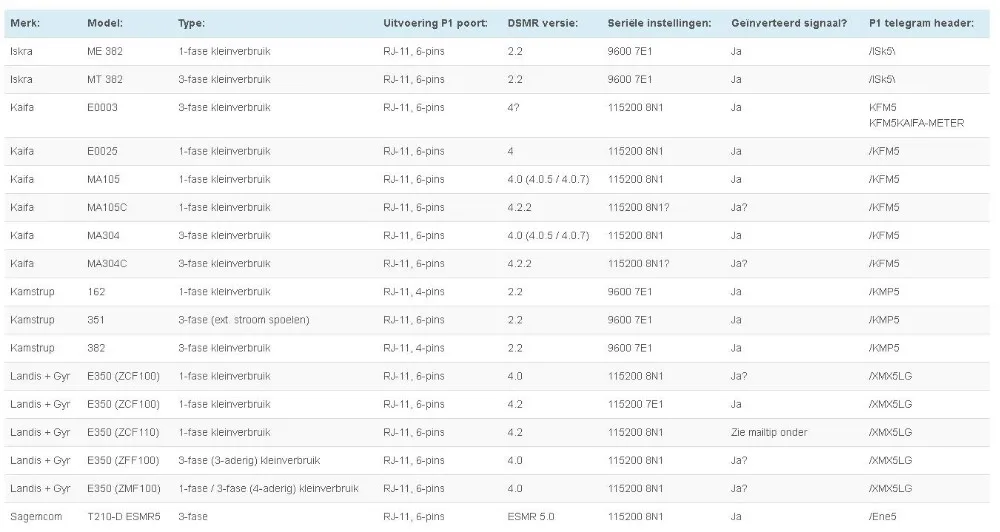The image size is (1000, 532).
Task: Select the 'E0025' model cell
Action: [x=103, y=152]
